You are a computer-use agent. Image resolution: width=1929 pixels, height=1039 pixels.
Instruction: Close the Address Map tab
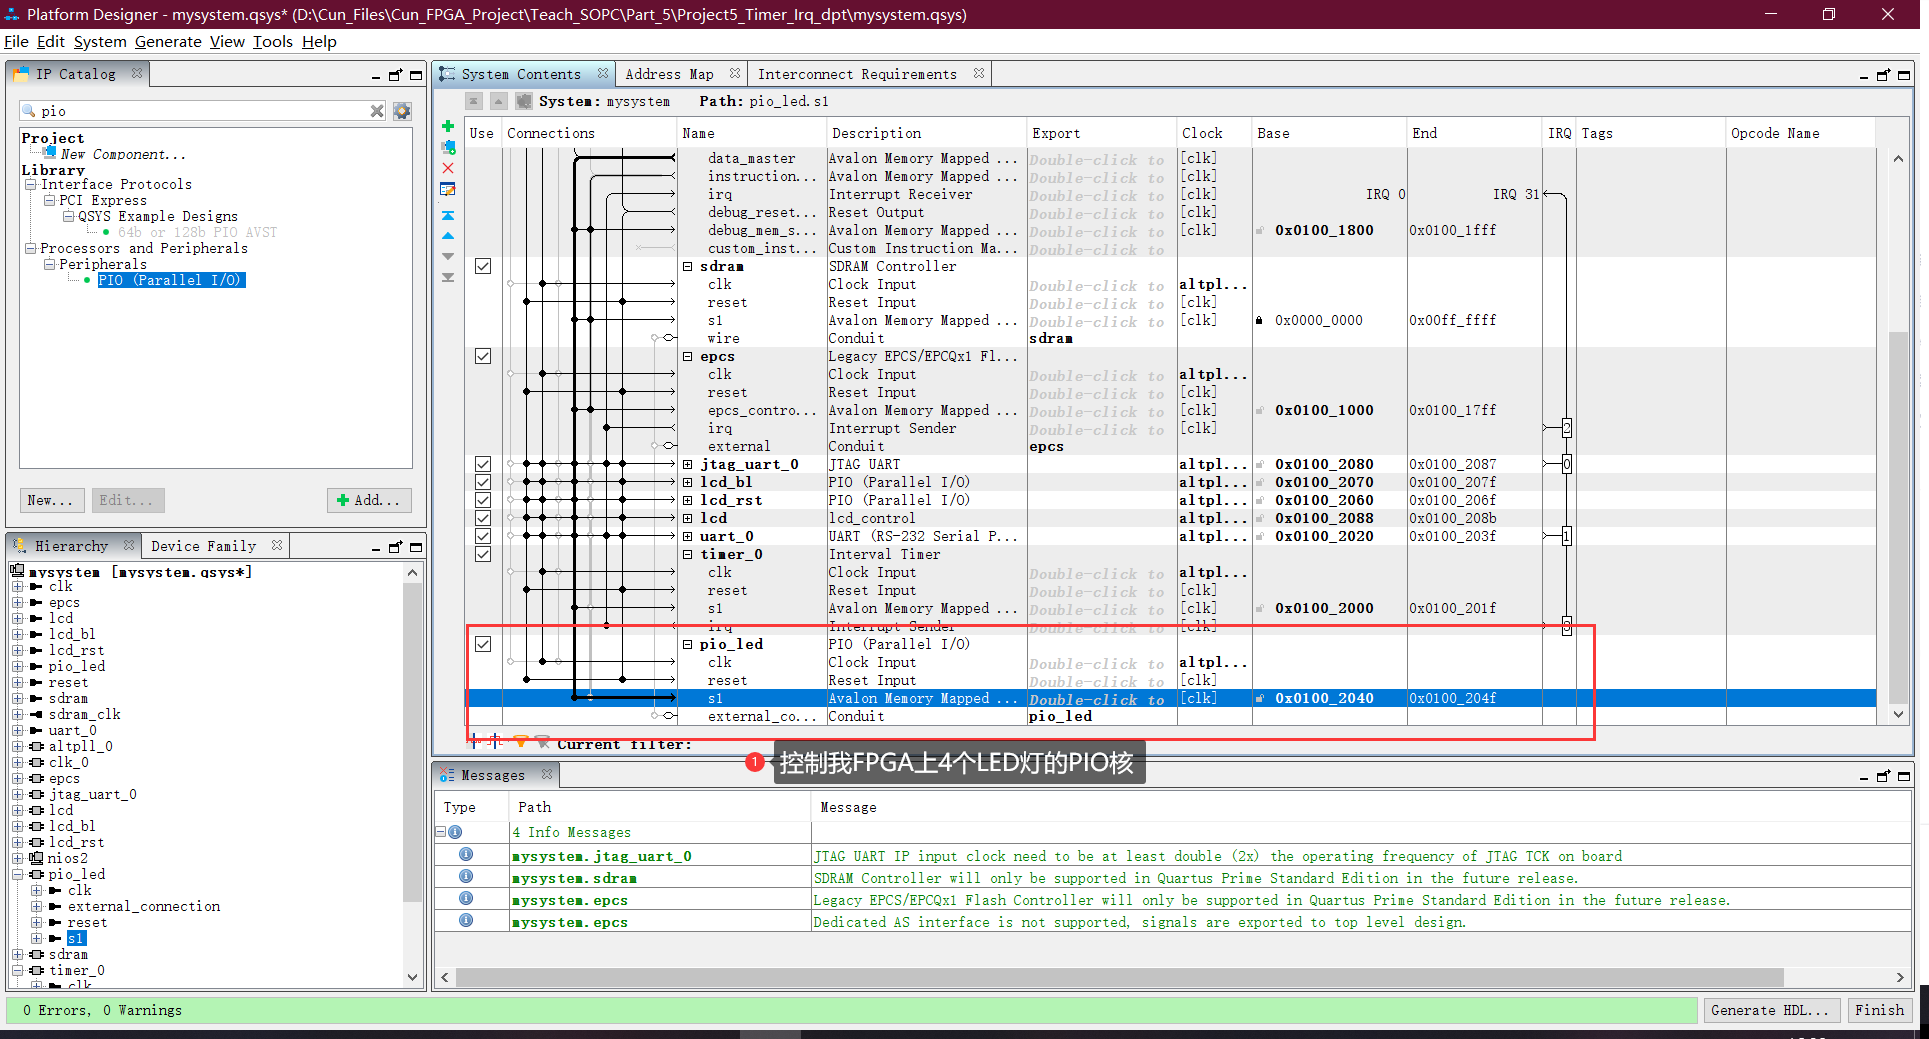click(x=735, y=73)
